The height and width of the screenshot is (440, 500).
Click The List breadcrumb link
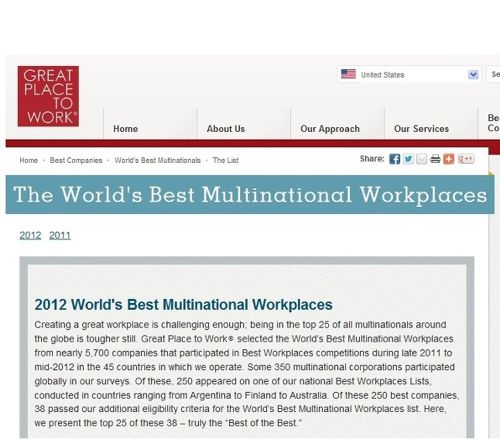[x=226, y=160]
